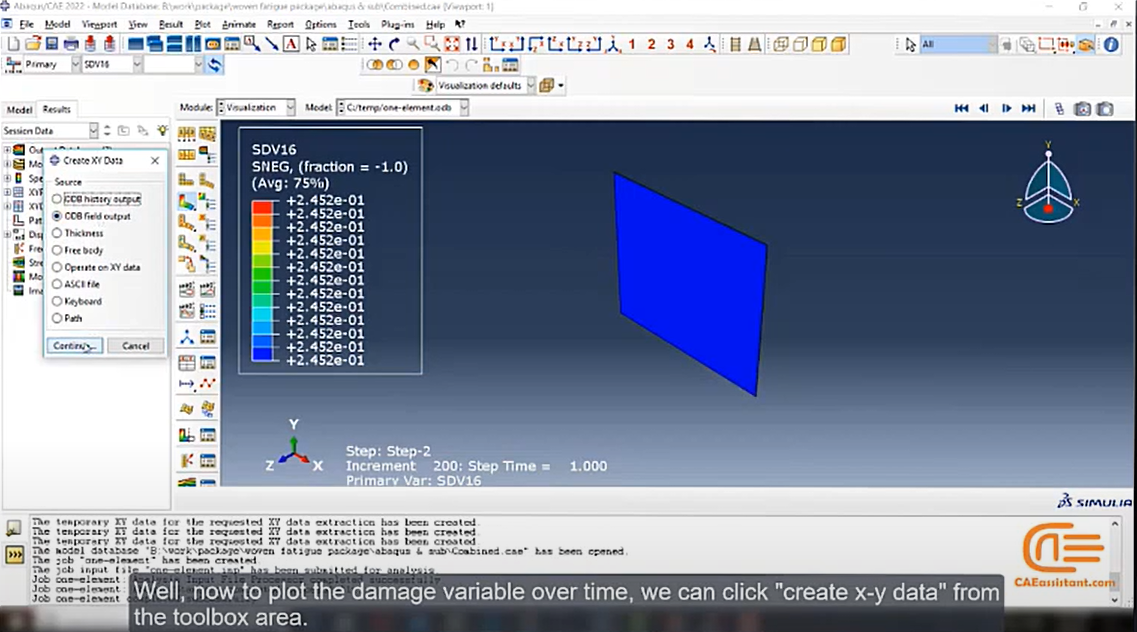
Task: Switch to the Model tab
Action: tap(20, 109)
